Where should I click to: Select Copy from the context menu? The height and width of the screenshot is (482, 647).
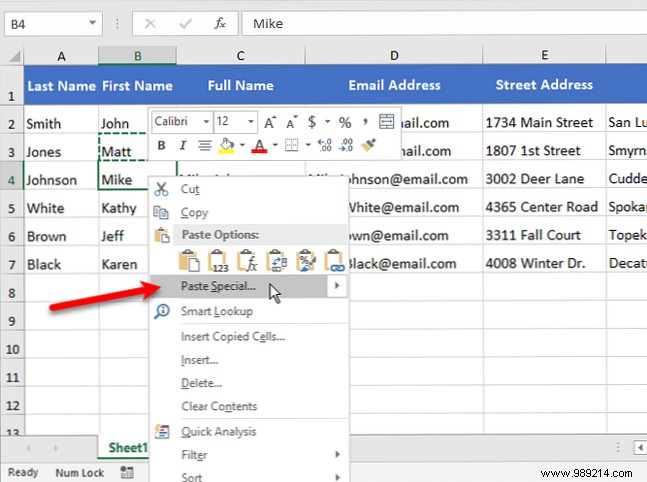pyautogui.click(x=248, y=213)
